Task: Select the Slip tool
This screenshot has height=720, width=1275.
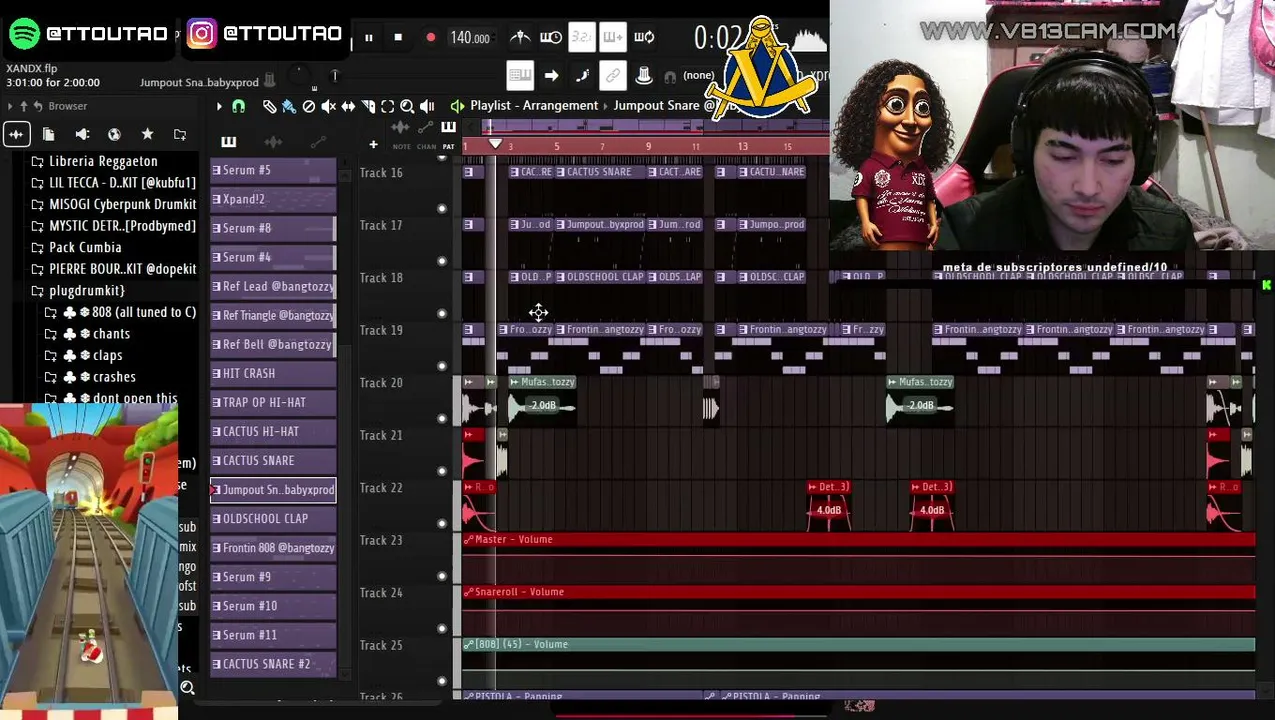Action: (348, 106)
